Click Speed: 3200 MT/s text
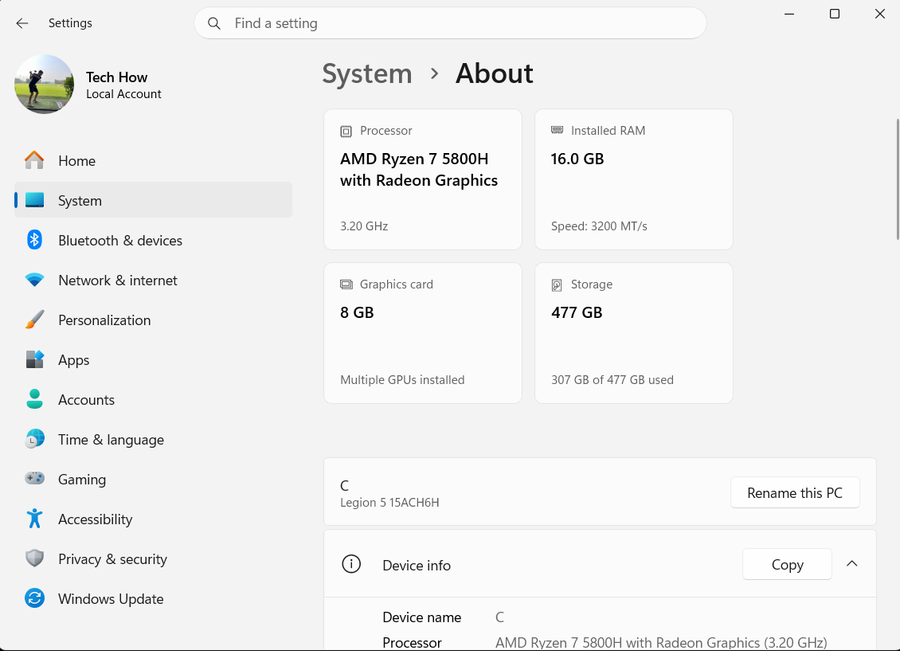Viewport: 900px width, 651px height. 599,226
